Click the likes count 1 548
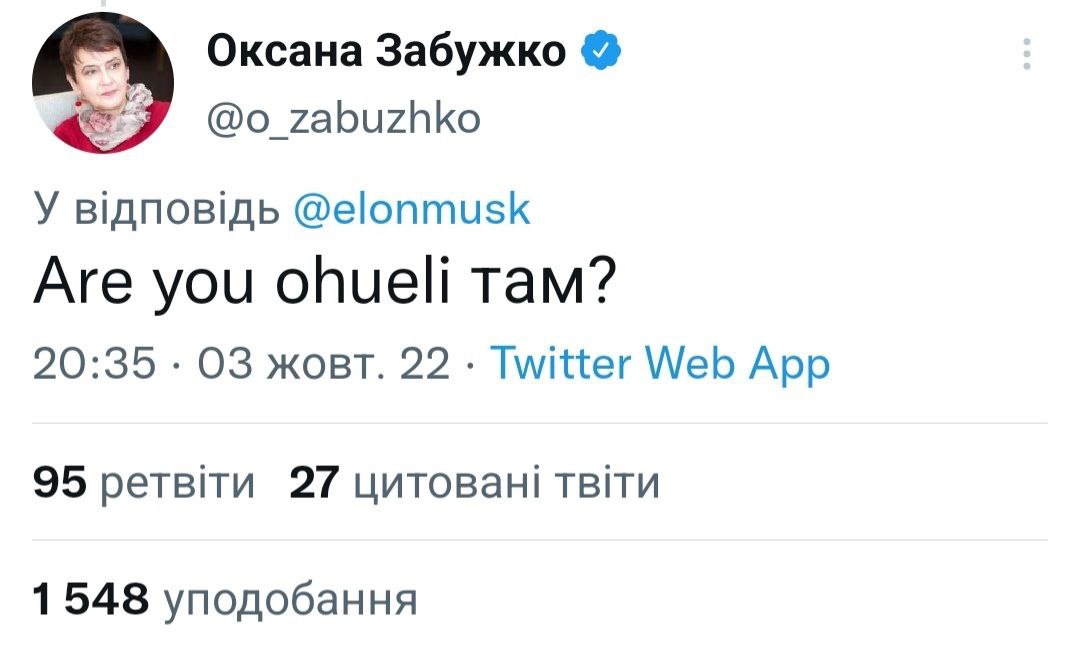 coord(91,600)
